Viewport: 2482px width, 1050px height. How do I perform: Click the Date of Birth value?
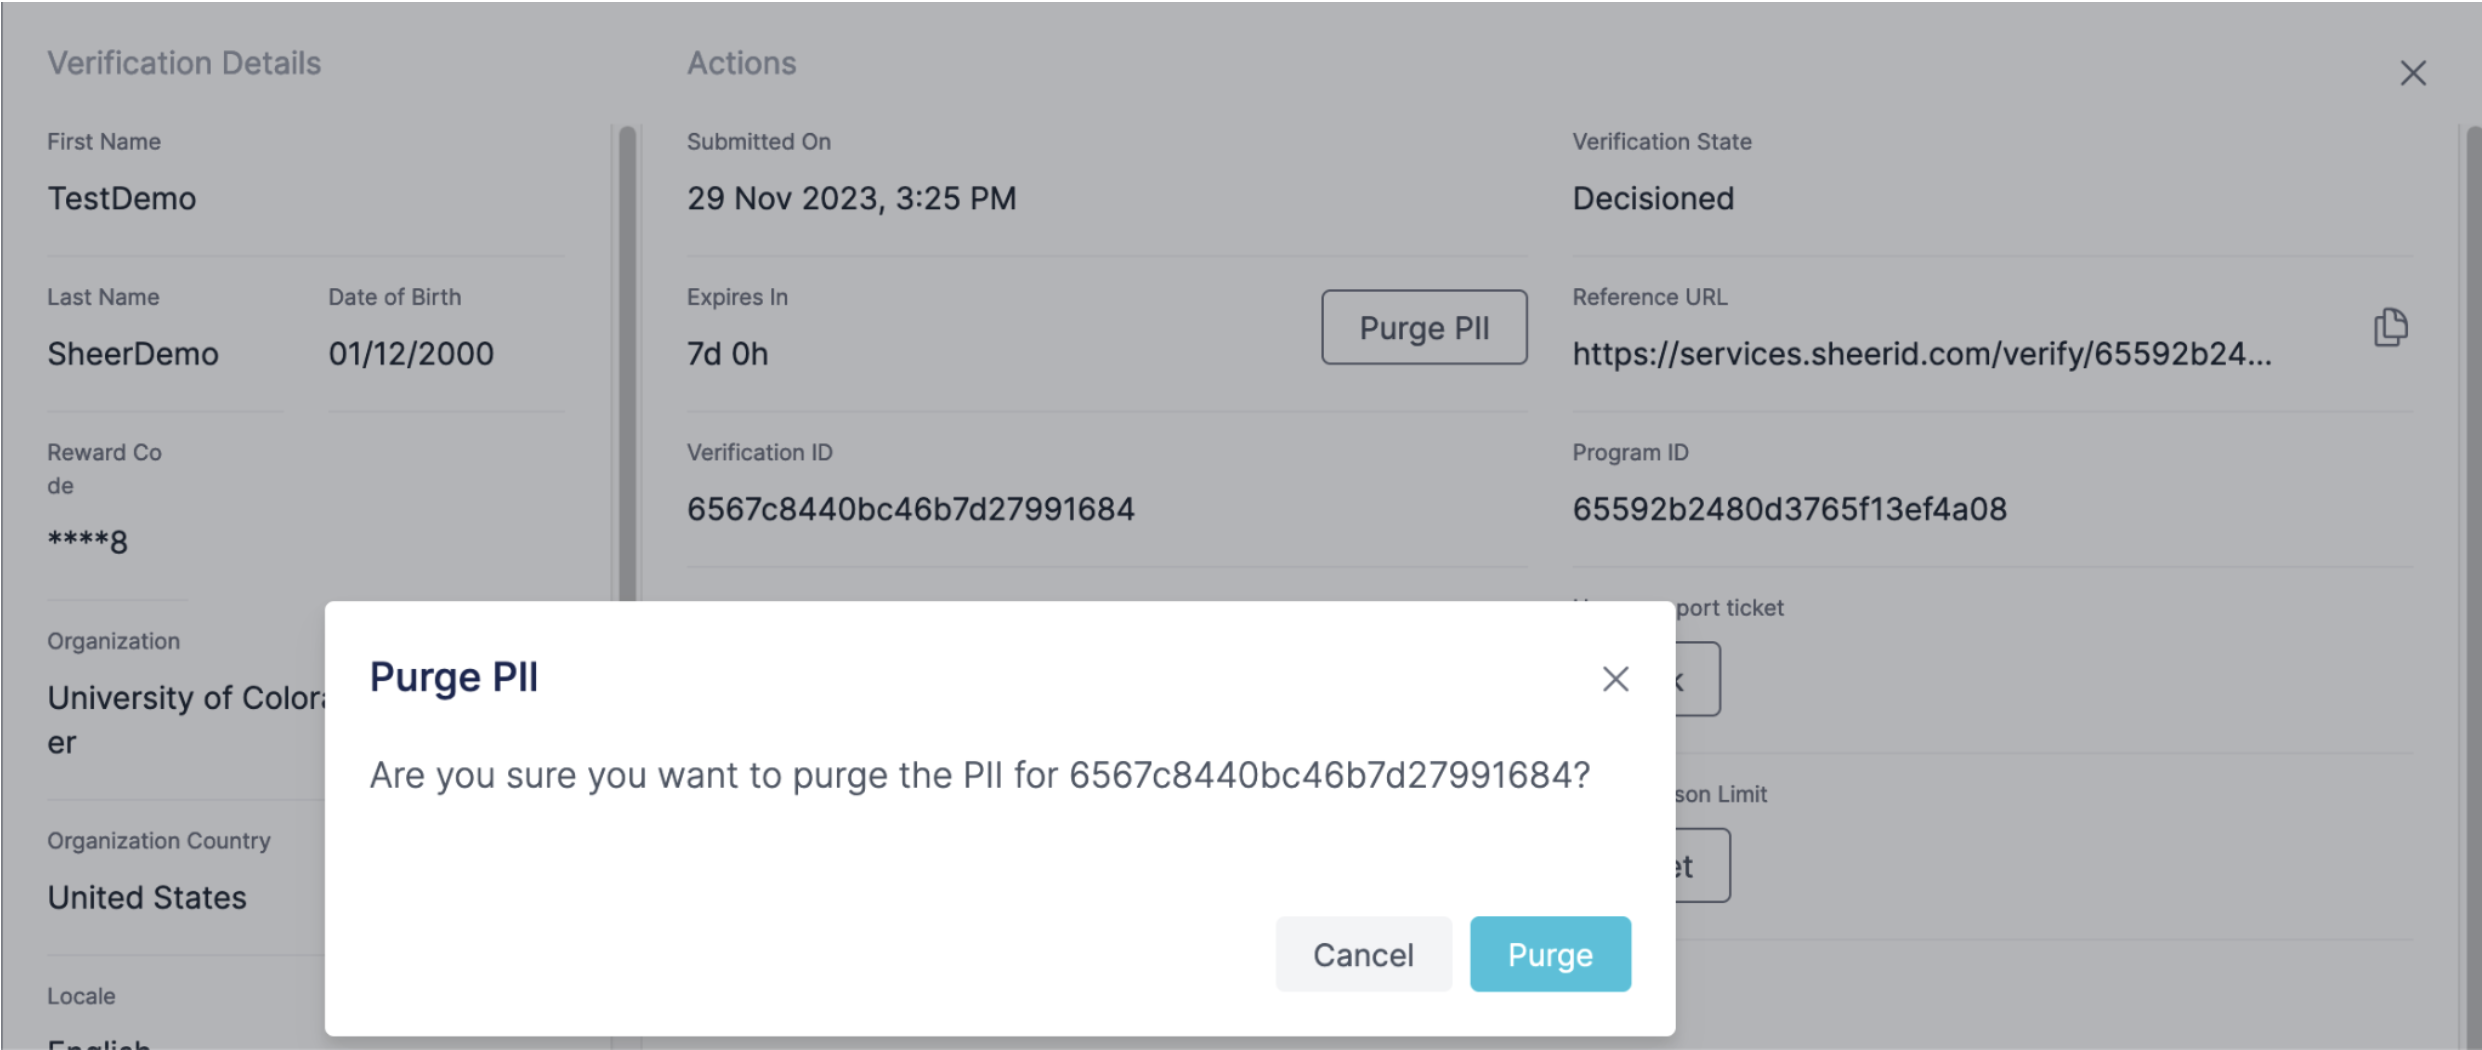tap(411, 354)
